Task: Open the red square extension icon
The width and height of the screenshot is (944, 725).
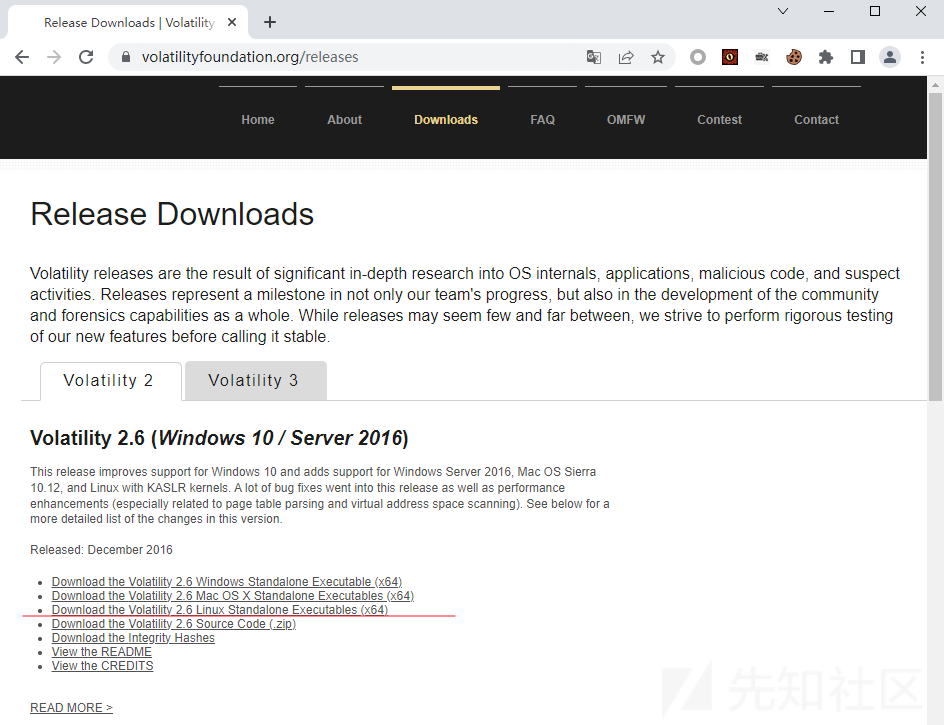Action: [730, 57]
